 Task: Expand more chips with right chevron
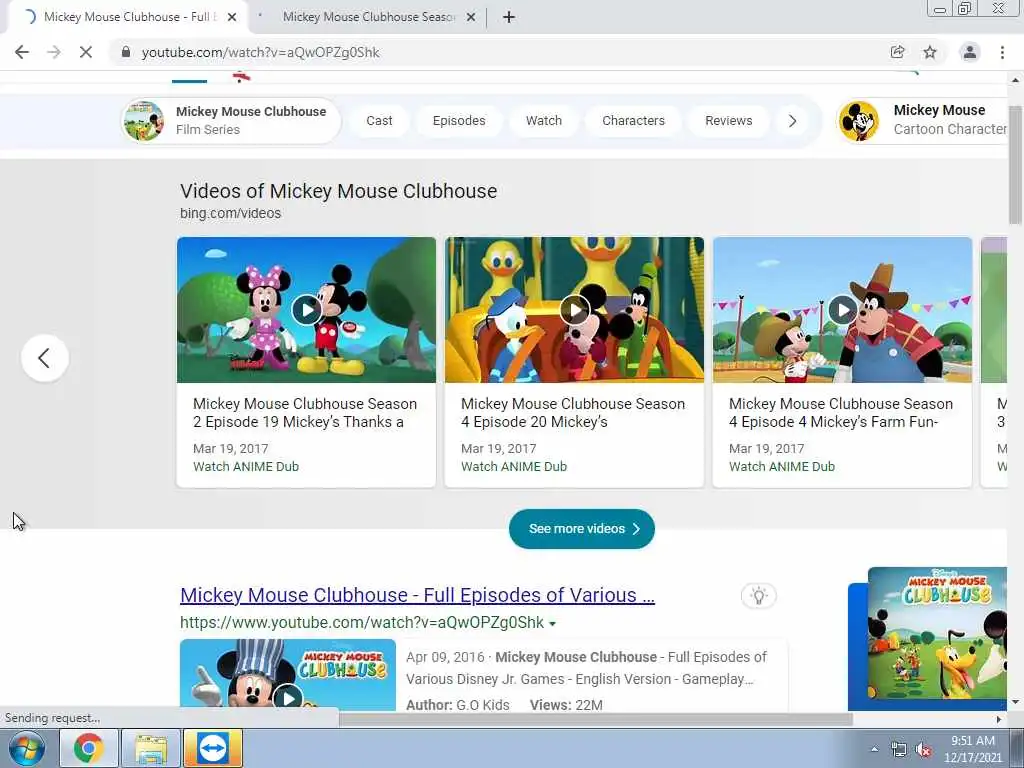pos(792,121)
